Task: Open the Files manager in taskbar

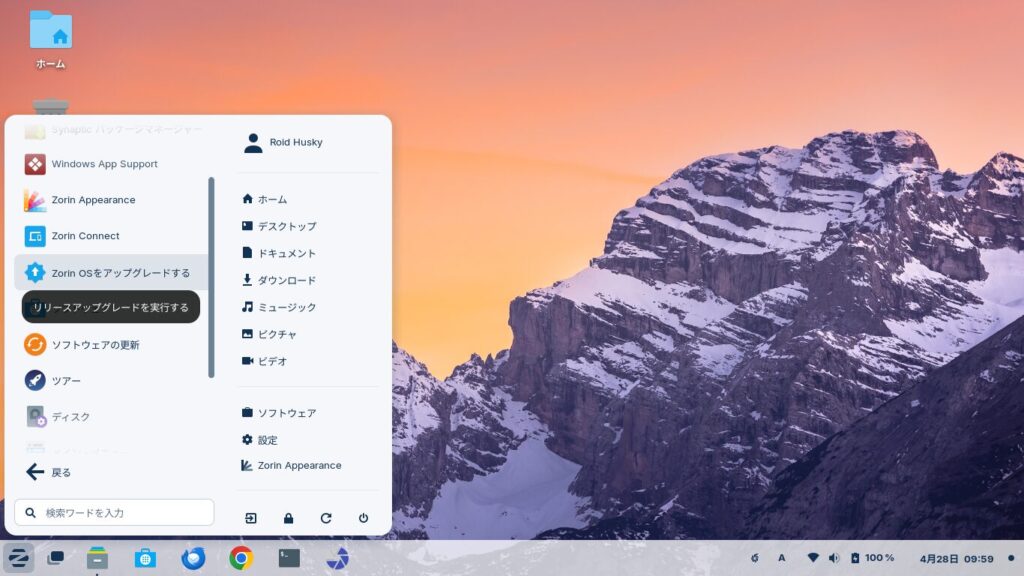Action: 97,557
